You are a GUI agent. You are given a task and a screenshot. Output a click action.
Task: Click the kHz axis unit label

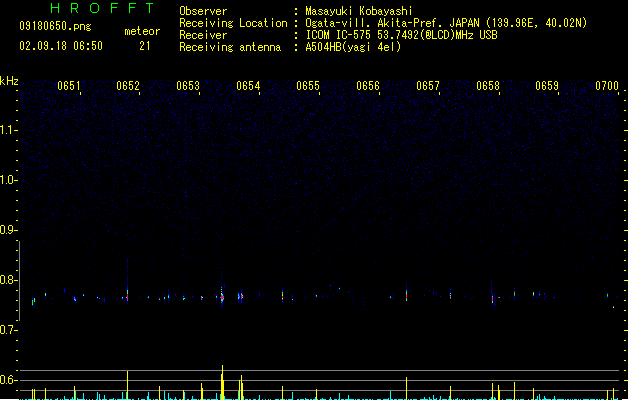[x=9, y=81]
